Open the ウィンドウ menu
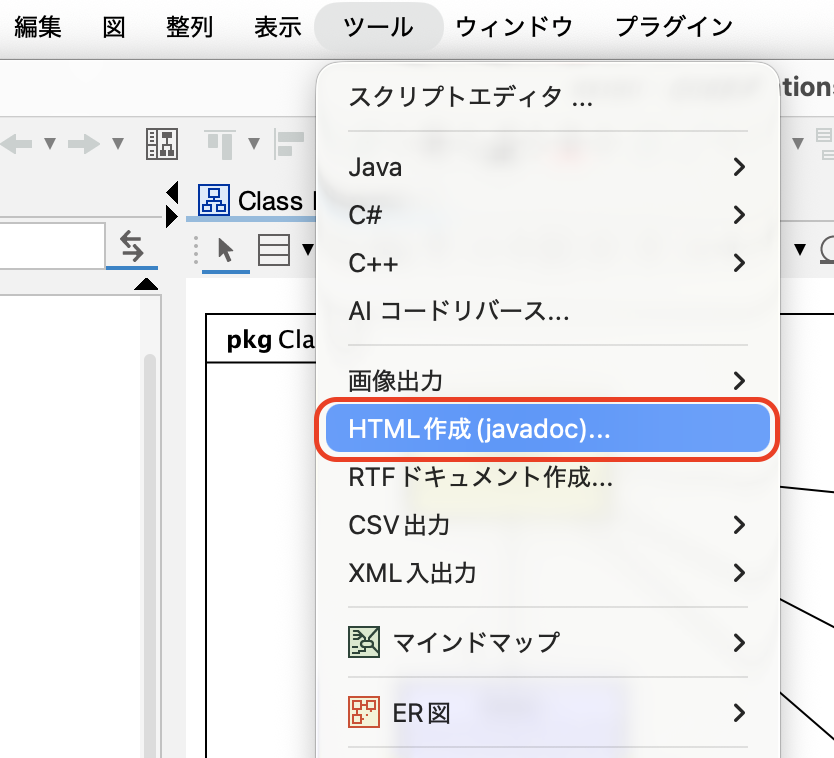This screenshot has height=758, width=834. 513,27
